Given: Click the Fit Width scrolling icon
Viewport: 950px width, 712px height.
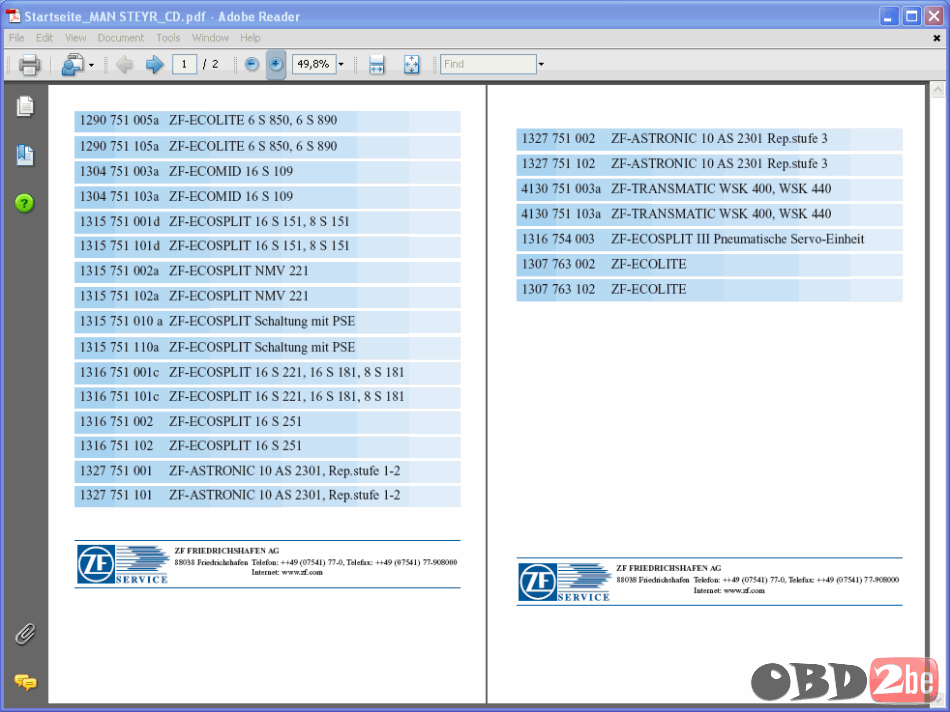Looking at the screenshot, I should 377,64.
